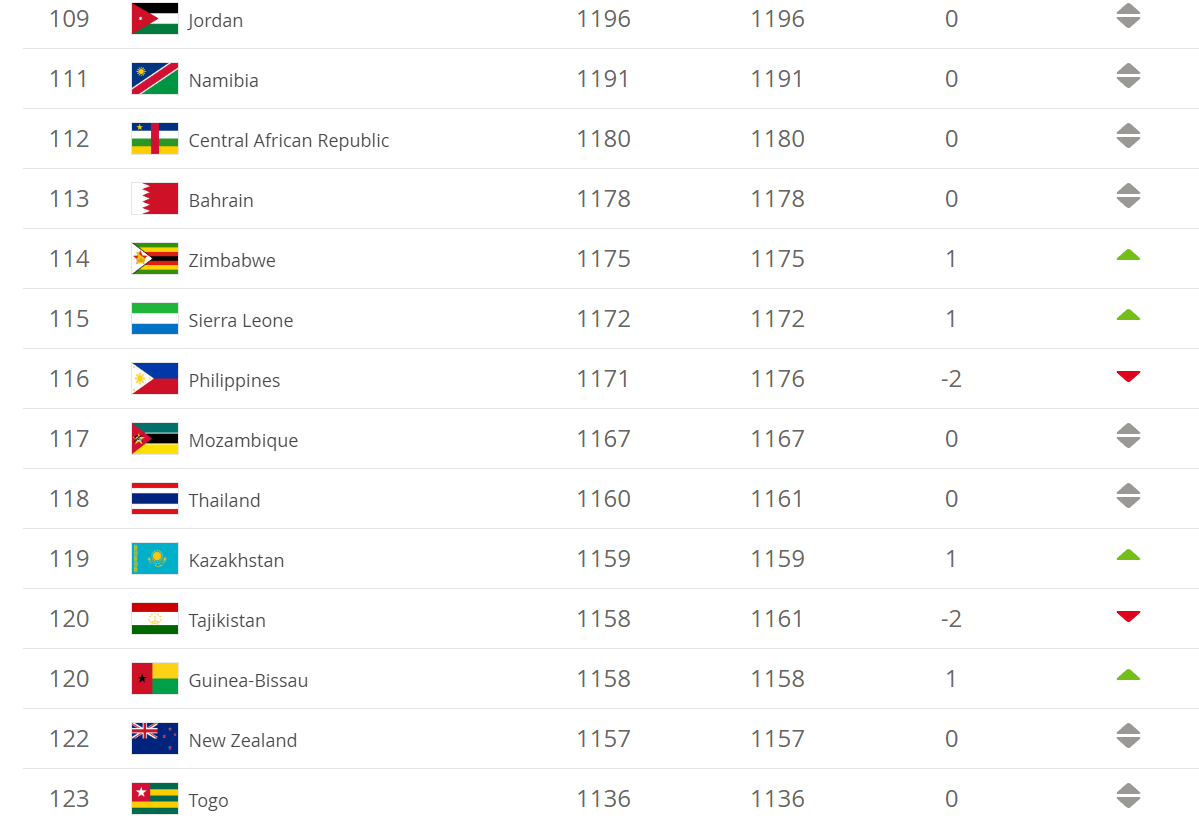The width and height of the screenshot is (1199, 828).
Task: Open the Sierra Leone team link
Action: (241, 321)
